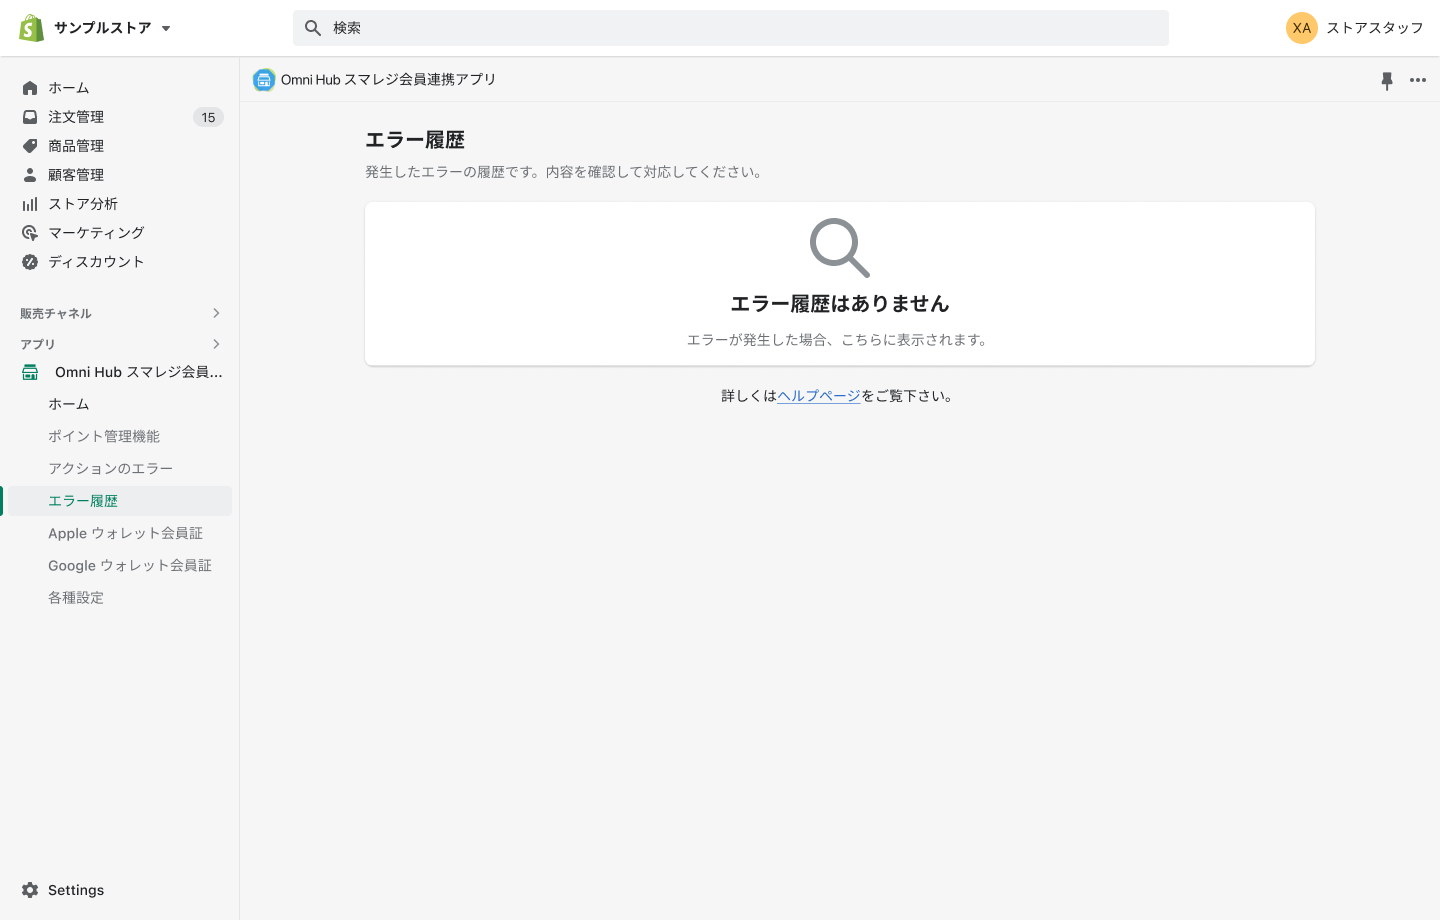Click the エラー履歴 page heading

click(415, 140)
